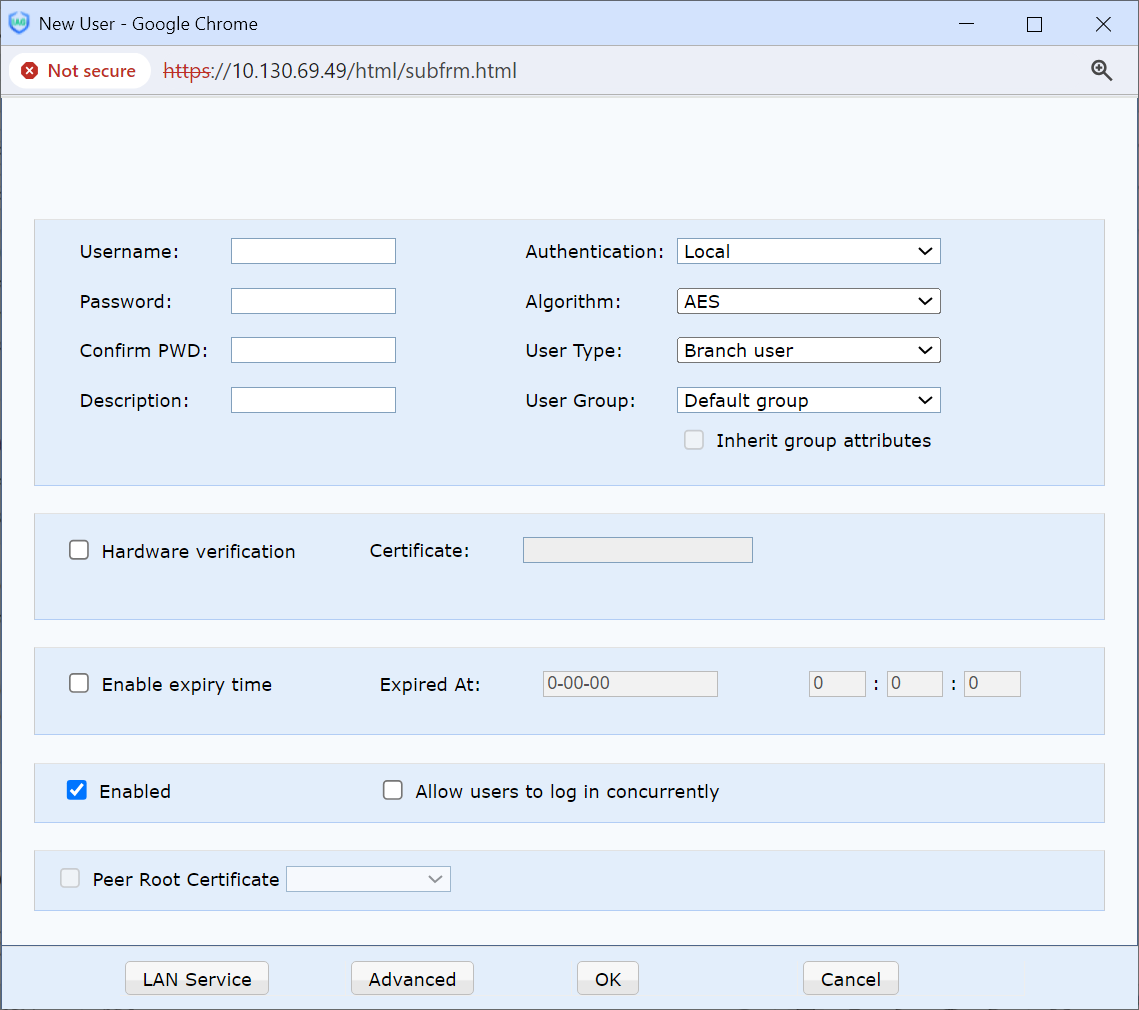Enable expiry time checkbox

79,684
